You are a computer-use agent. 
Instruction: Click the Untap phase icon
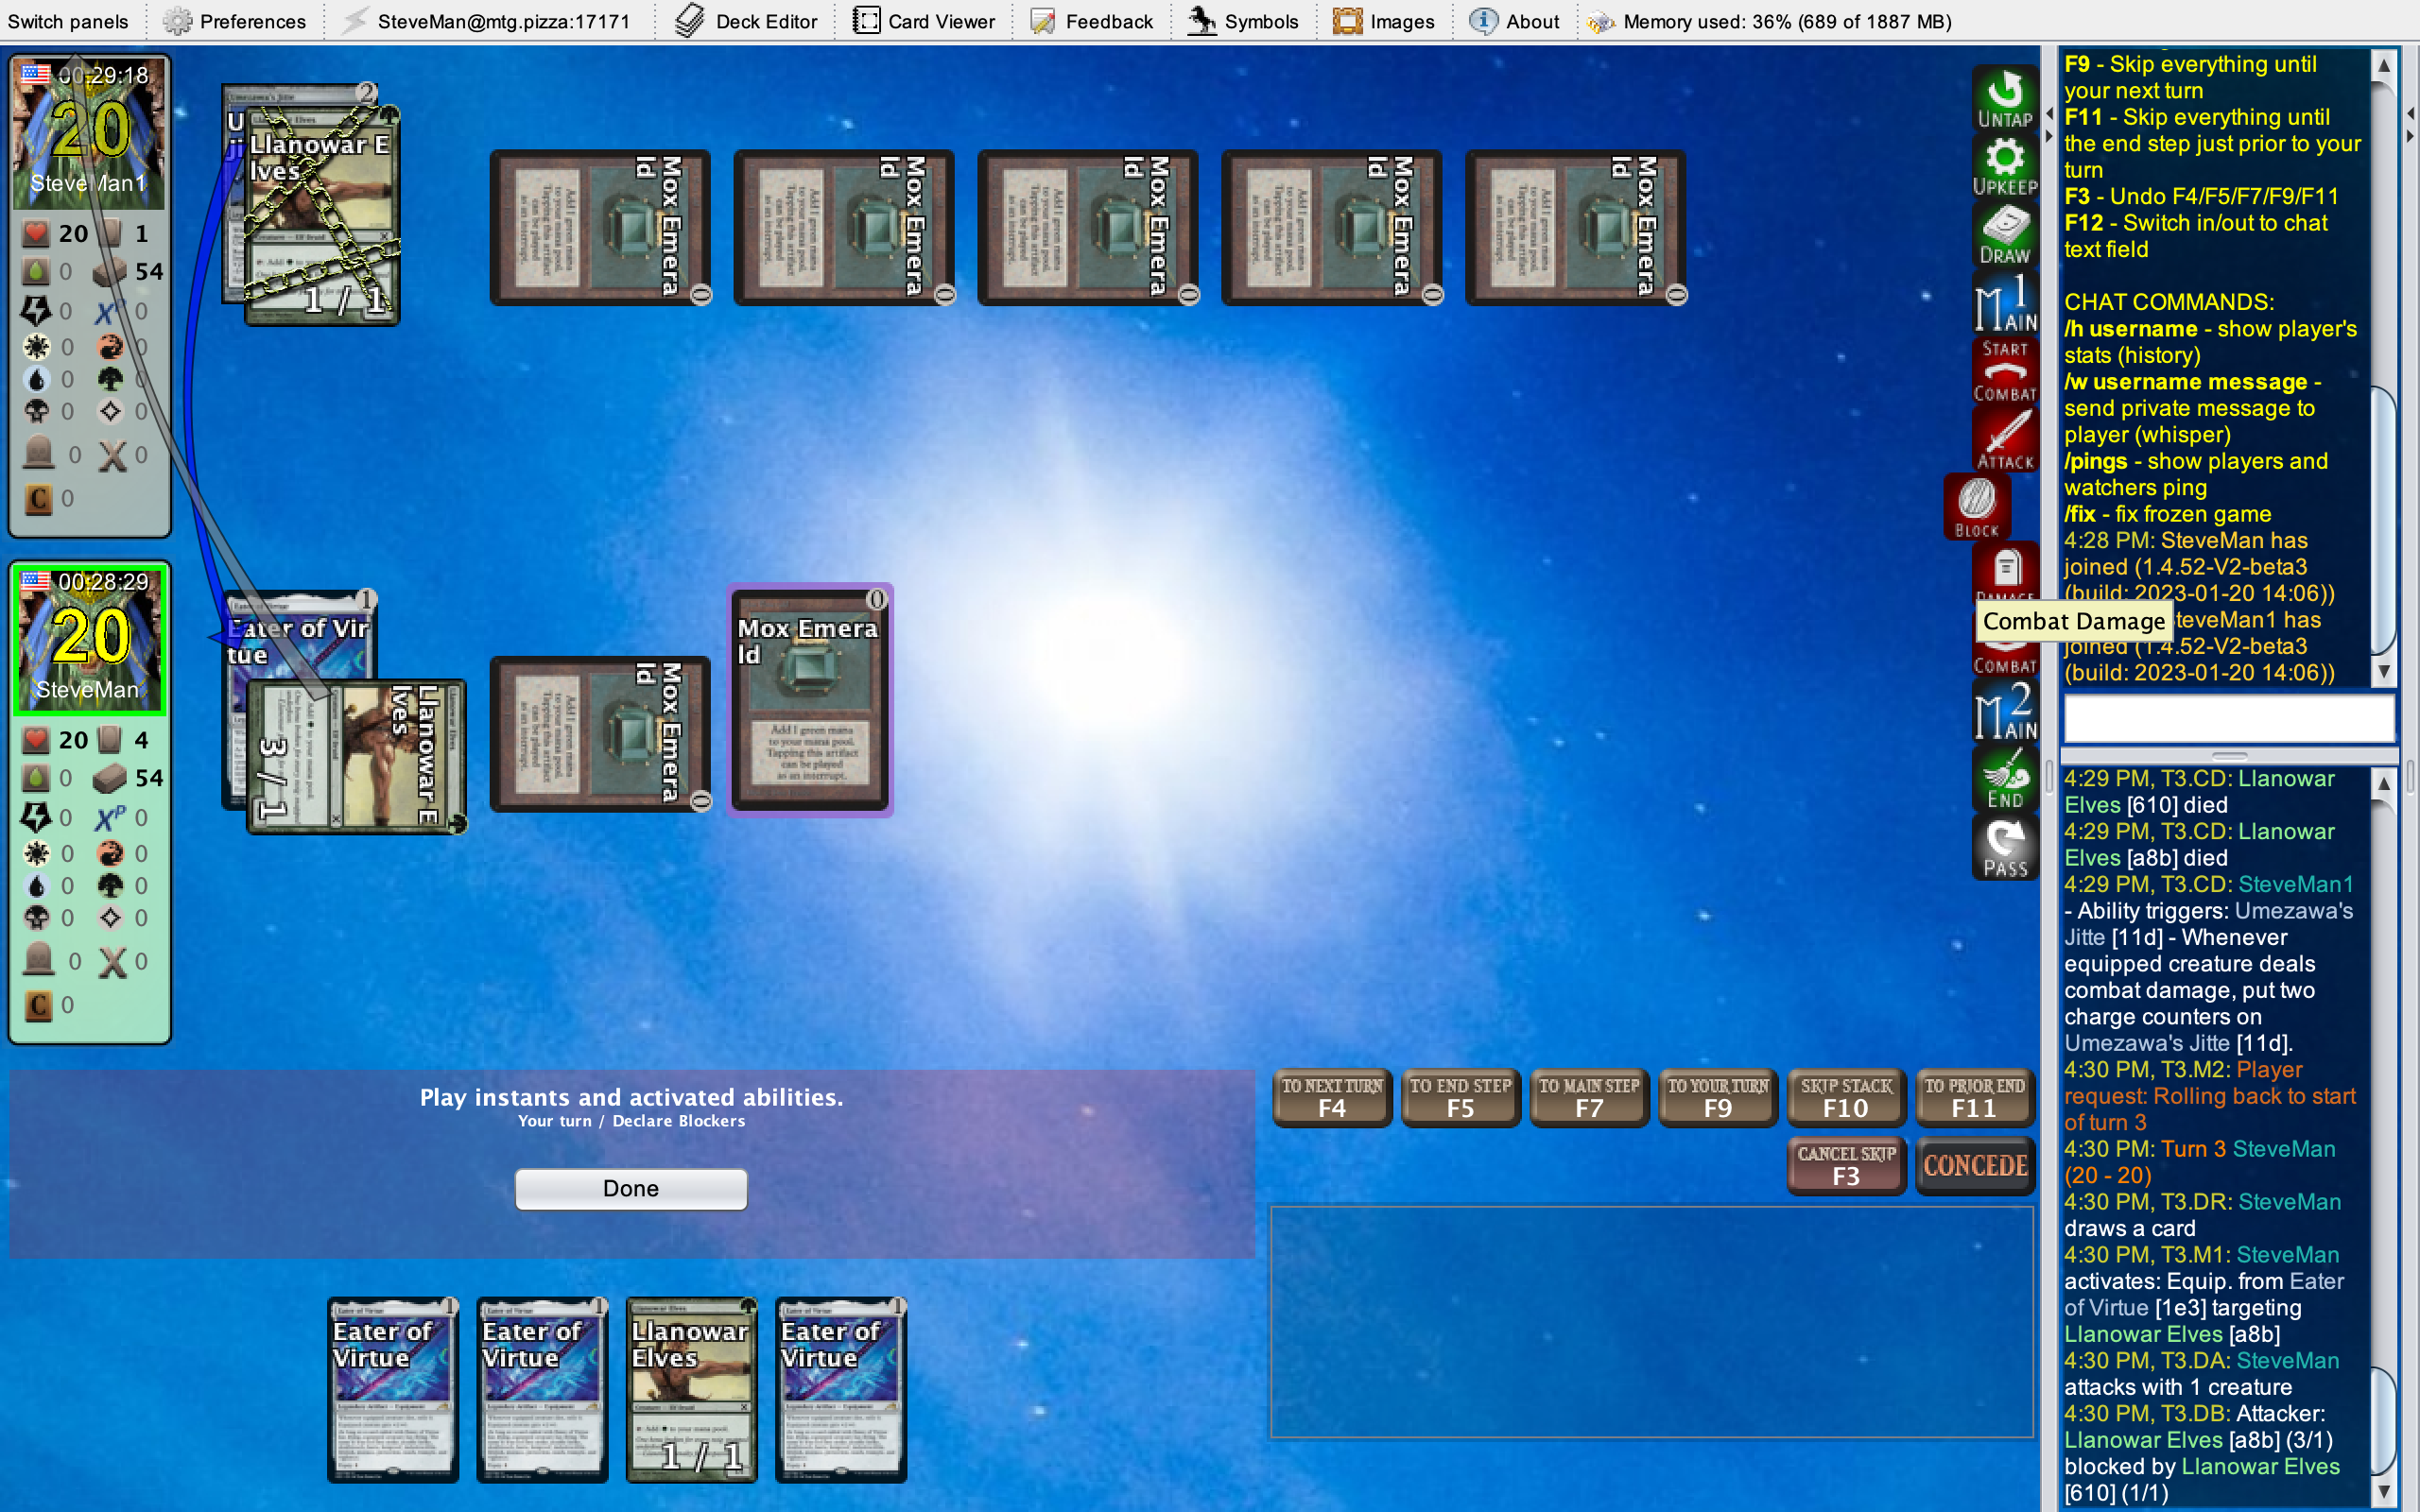click(x=2004, y=98)
